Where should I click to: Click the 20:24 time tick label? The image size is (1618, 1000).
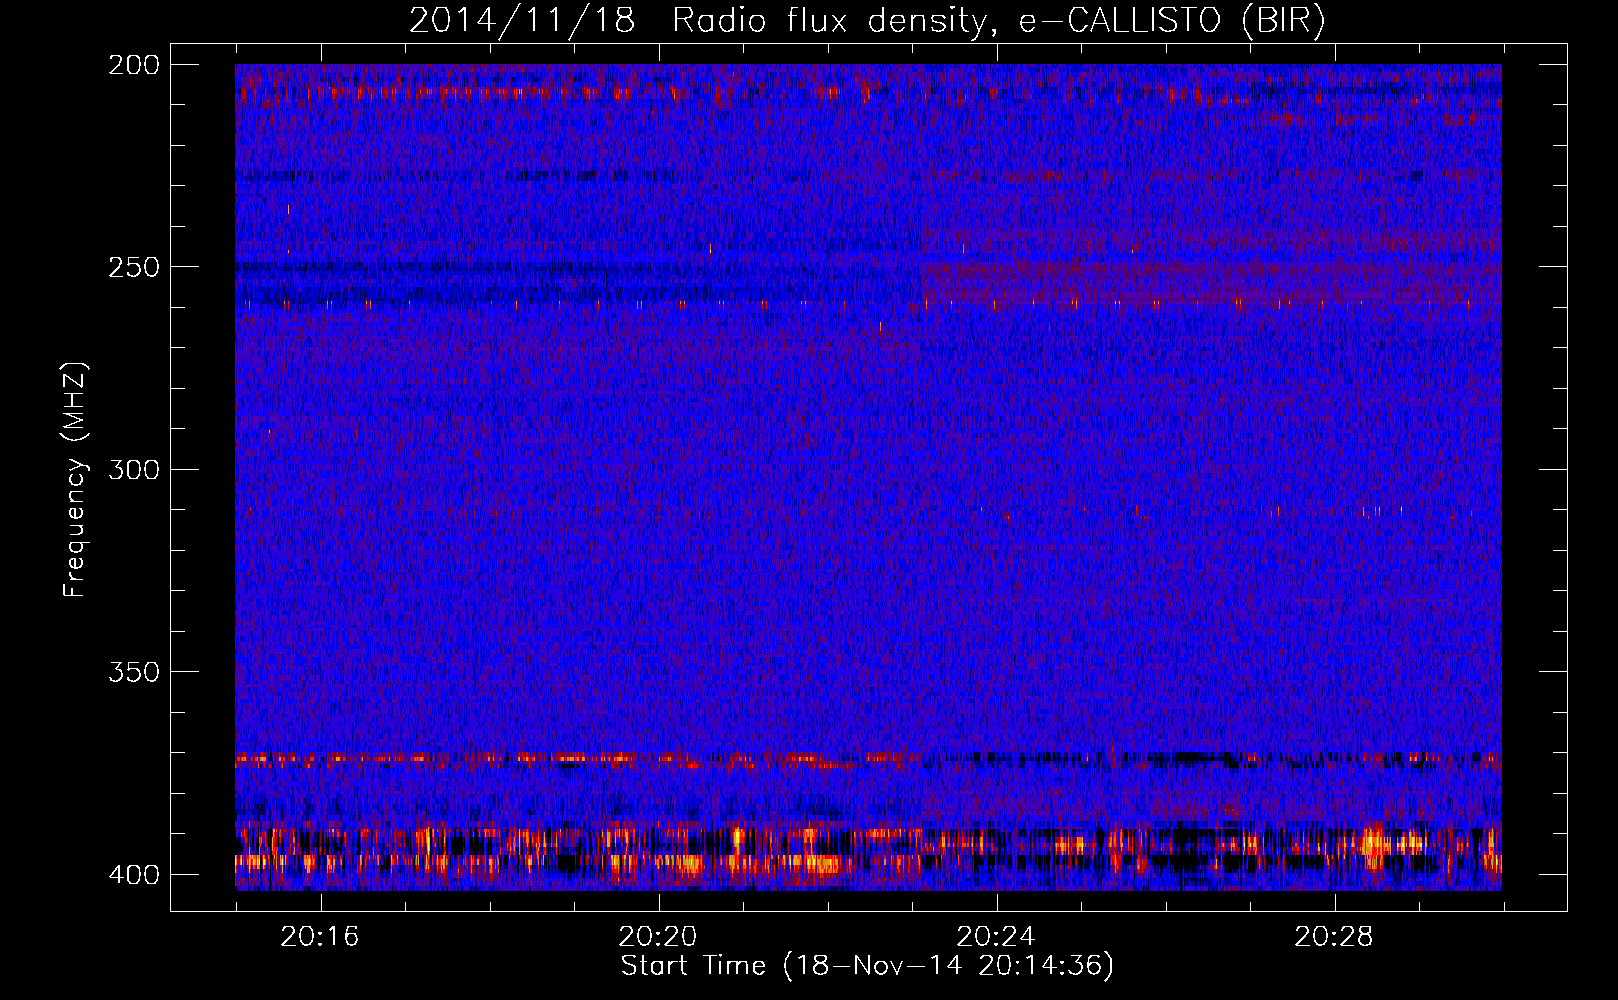pyautogui.click(x=995, y=936)
